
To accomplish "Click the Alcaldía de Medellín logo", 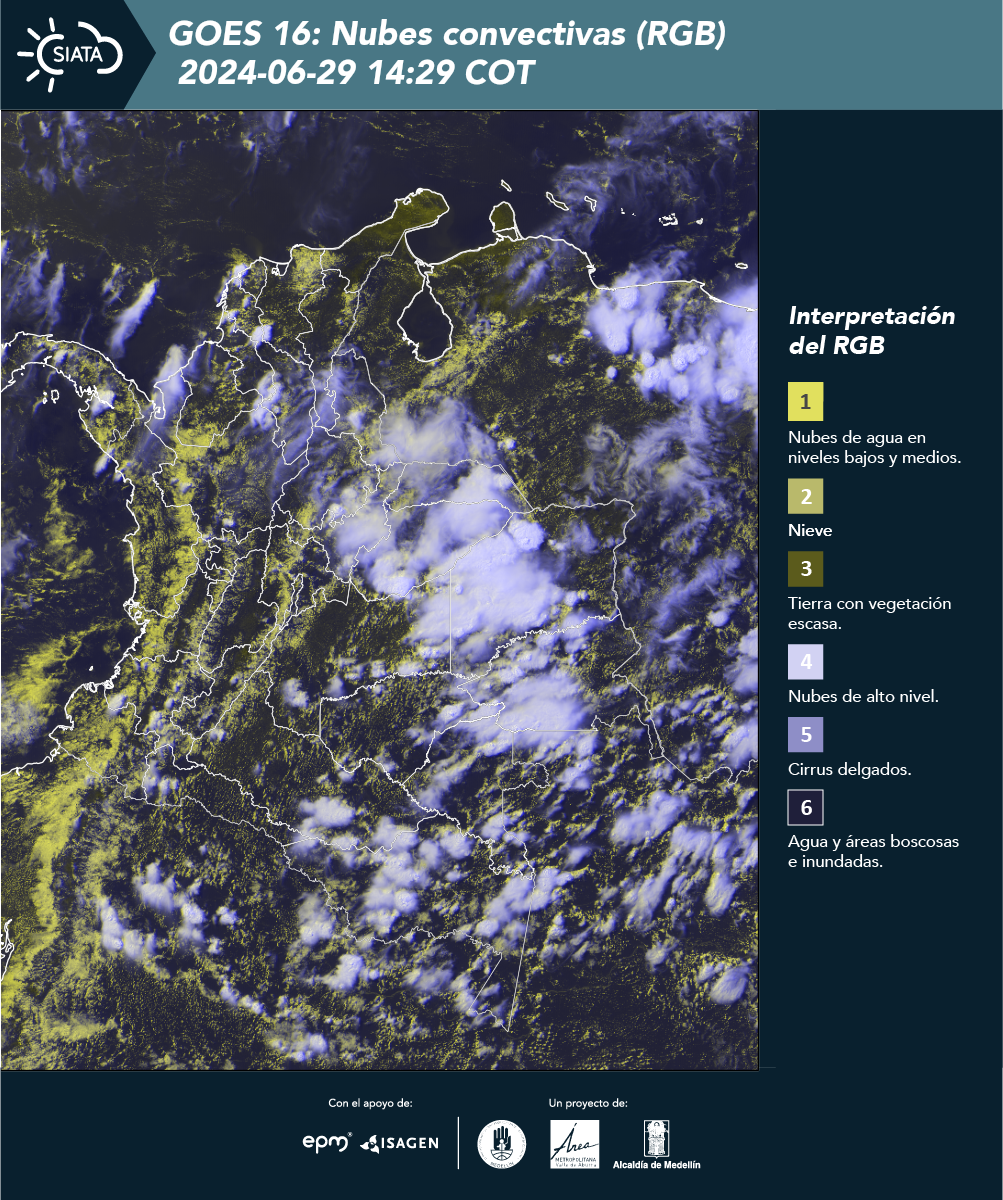I will (x=656, y=1145).
